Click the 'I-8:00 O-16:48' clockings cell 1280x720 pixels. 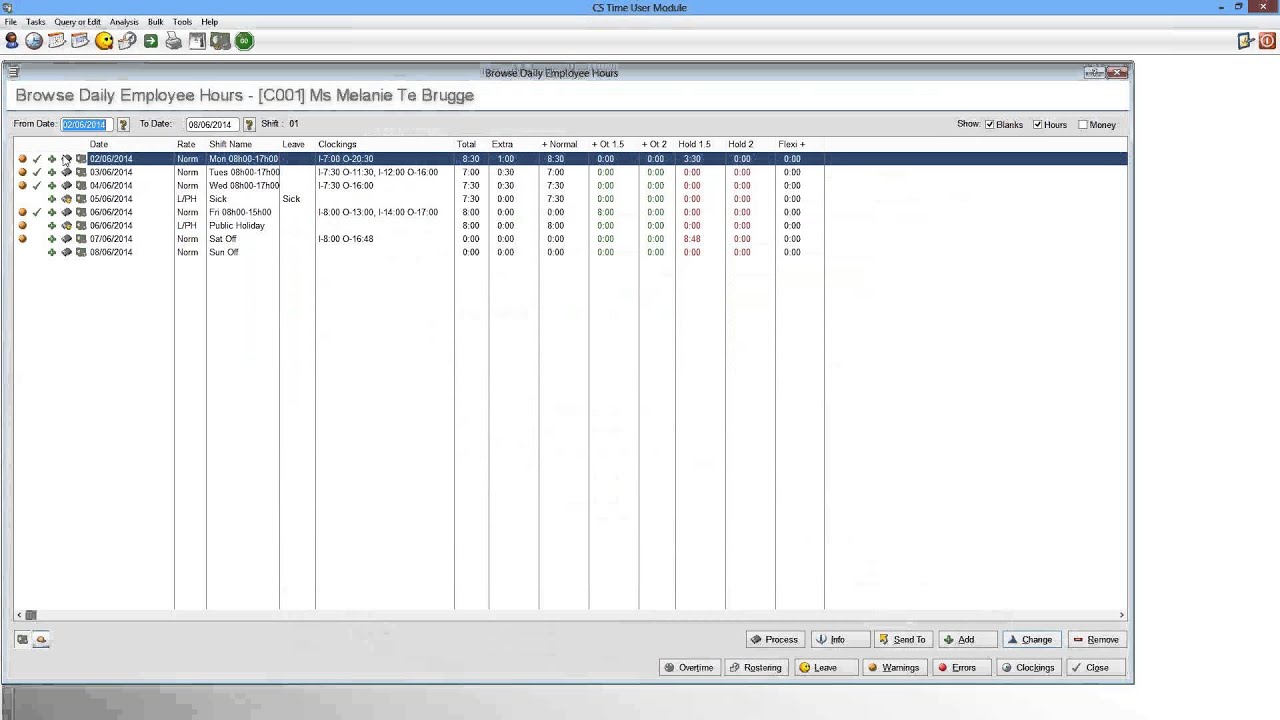(x=346, y=239)
